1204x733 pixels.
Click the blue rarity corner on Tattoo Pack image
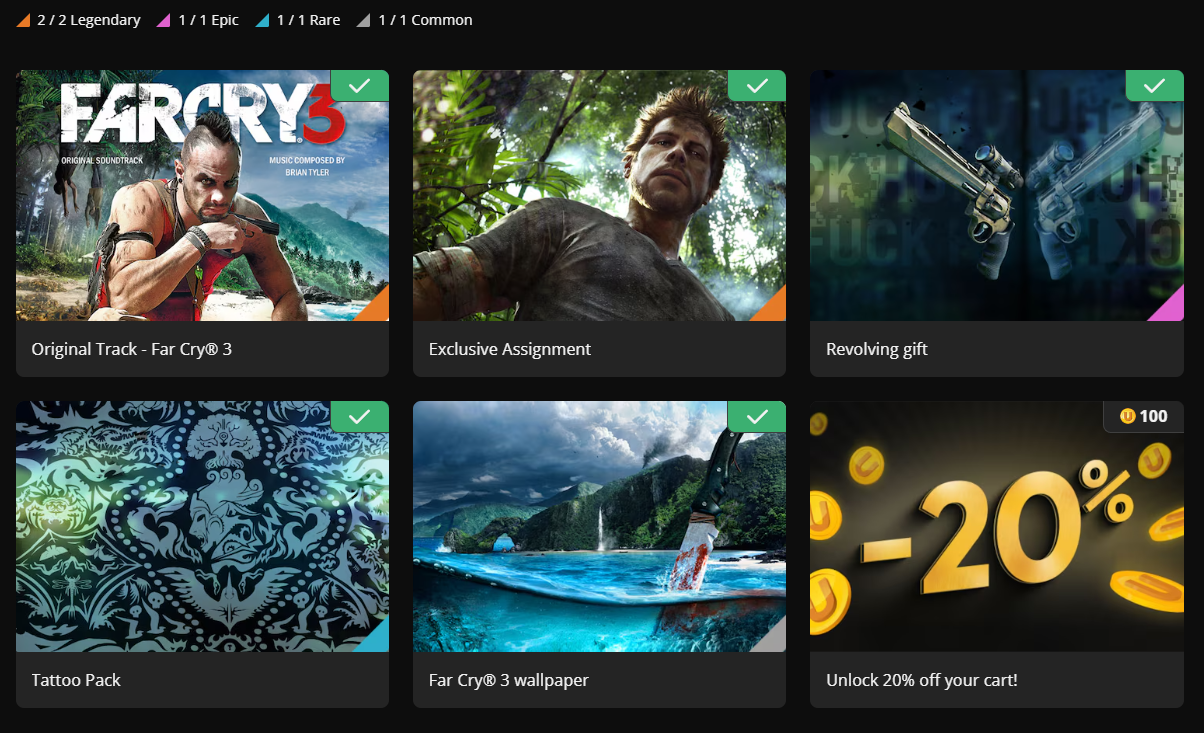[x=377, y=640]
